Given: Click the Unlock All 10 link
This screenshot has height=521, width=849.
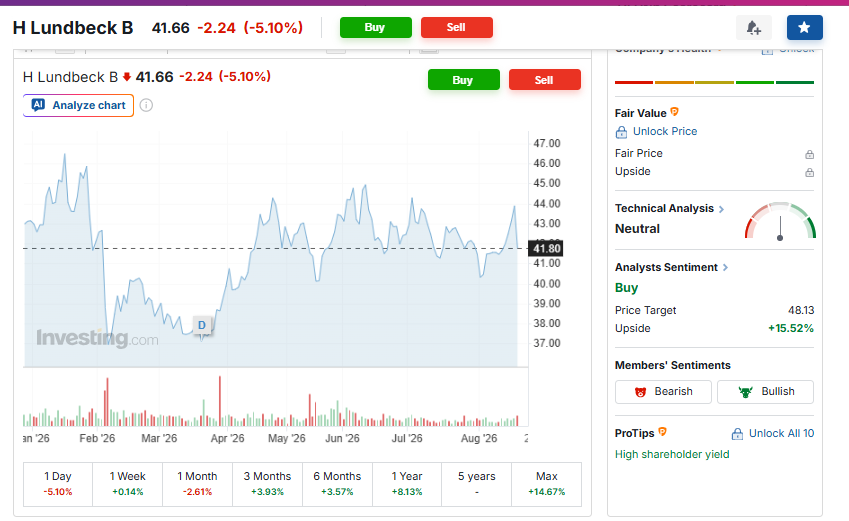Looking at the screenshot, I should click(x=781, y=433).
